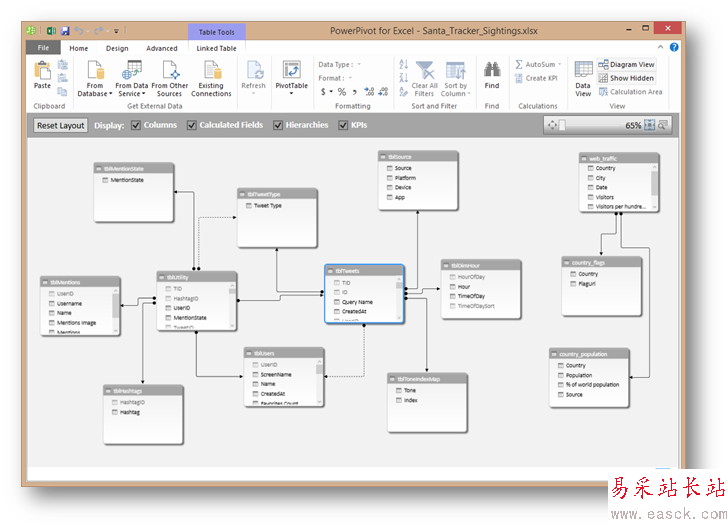Open Calculation Area

coord(630,91)
